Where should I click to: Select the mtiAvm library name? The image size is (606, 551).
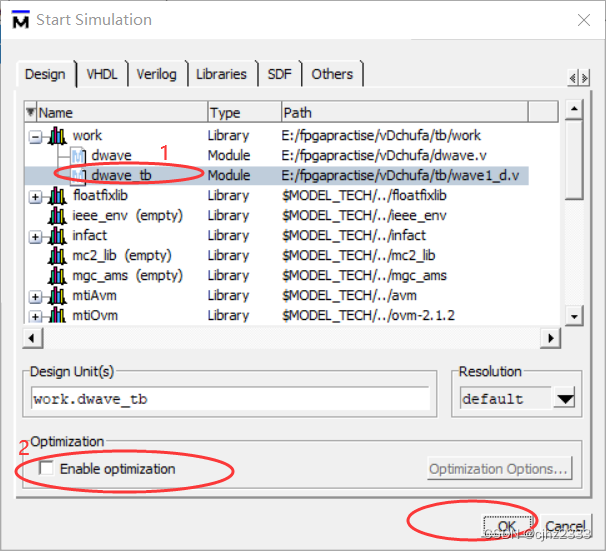(x=94, y=296)
